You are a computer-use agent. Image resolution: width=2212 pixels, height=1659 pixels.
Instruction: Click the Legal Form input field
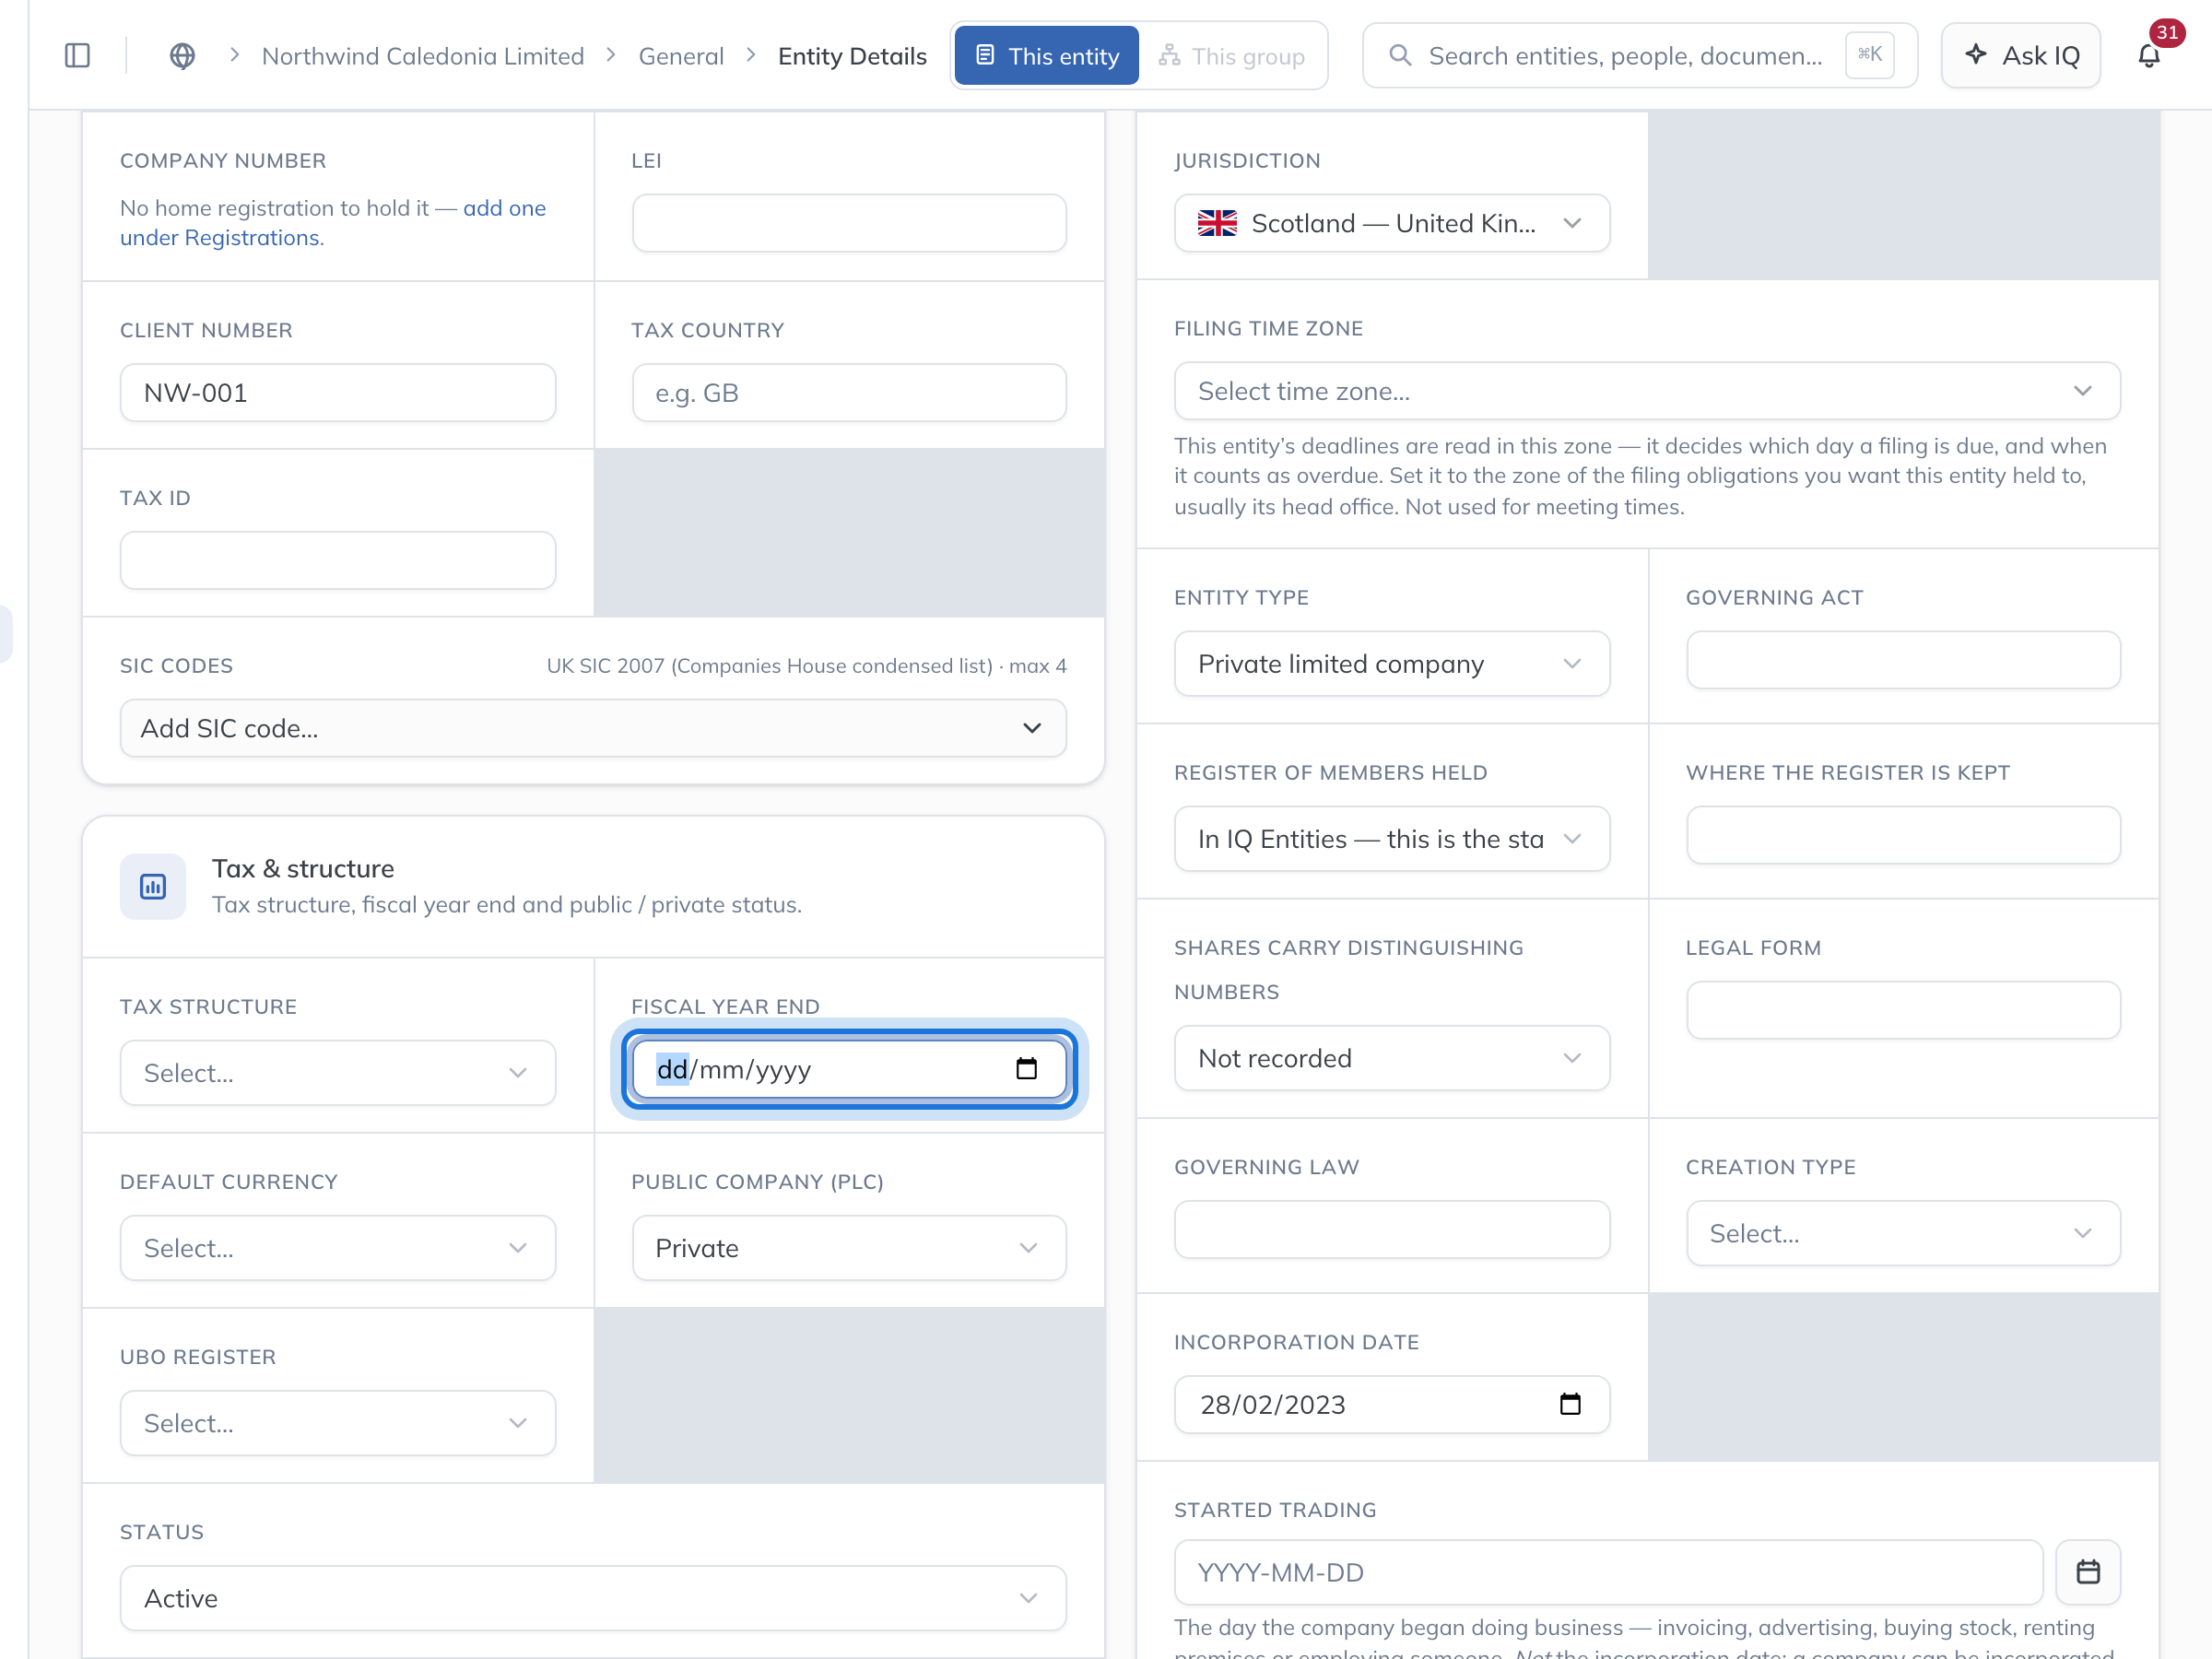point(1903,1010)
